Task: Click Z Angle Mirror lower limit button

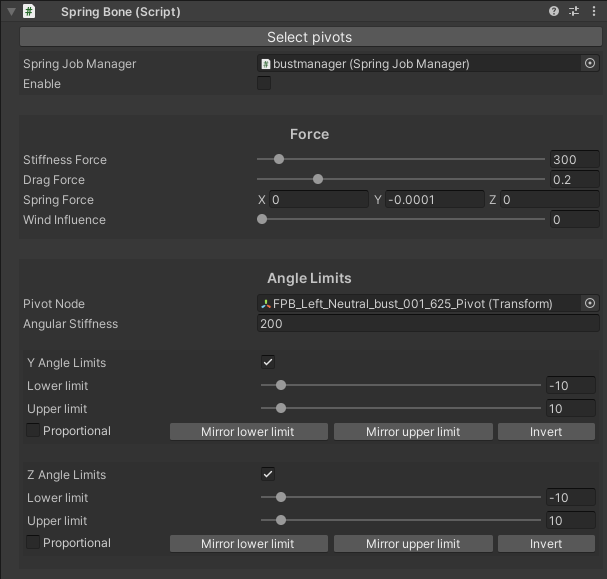Action: 249,543
